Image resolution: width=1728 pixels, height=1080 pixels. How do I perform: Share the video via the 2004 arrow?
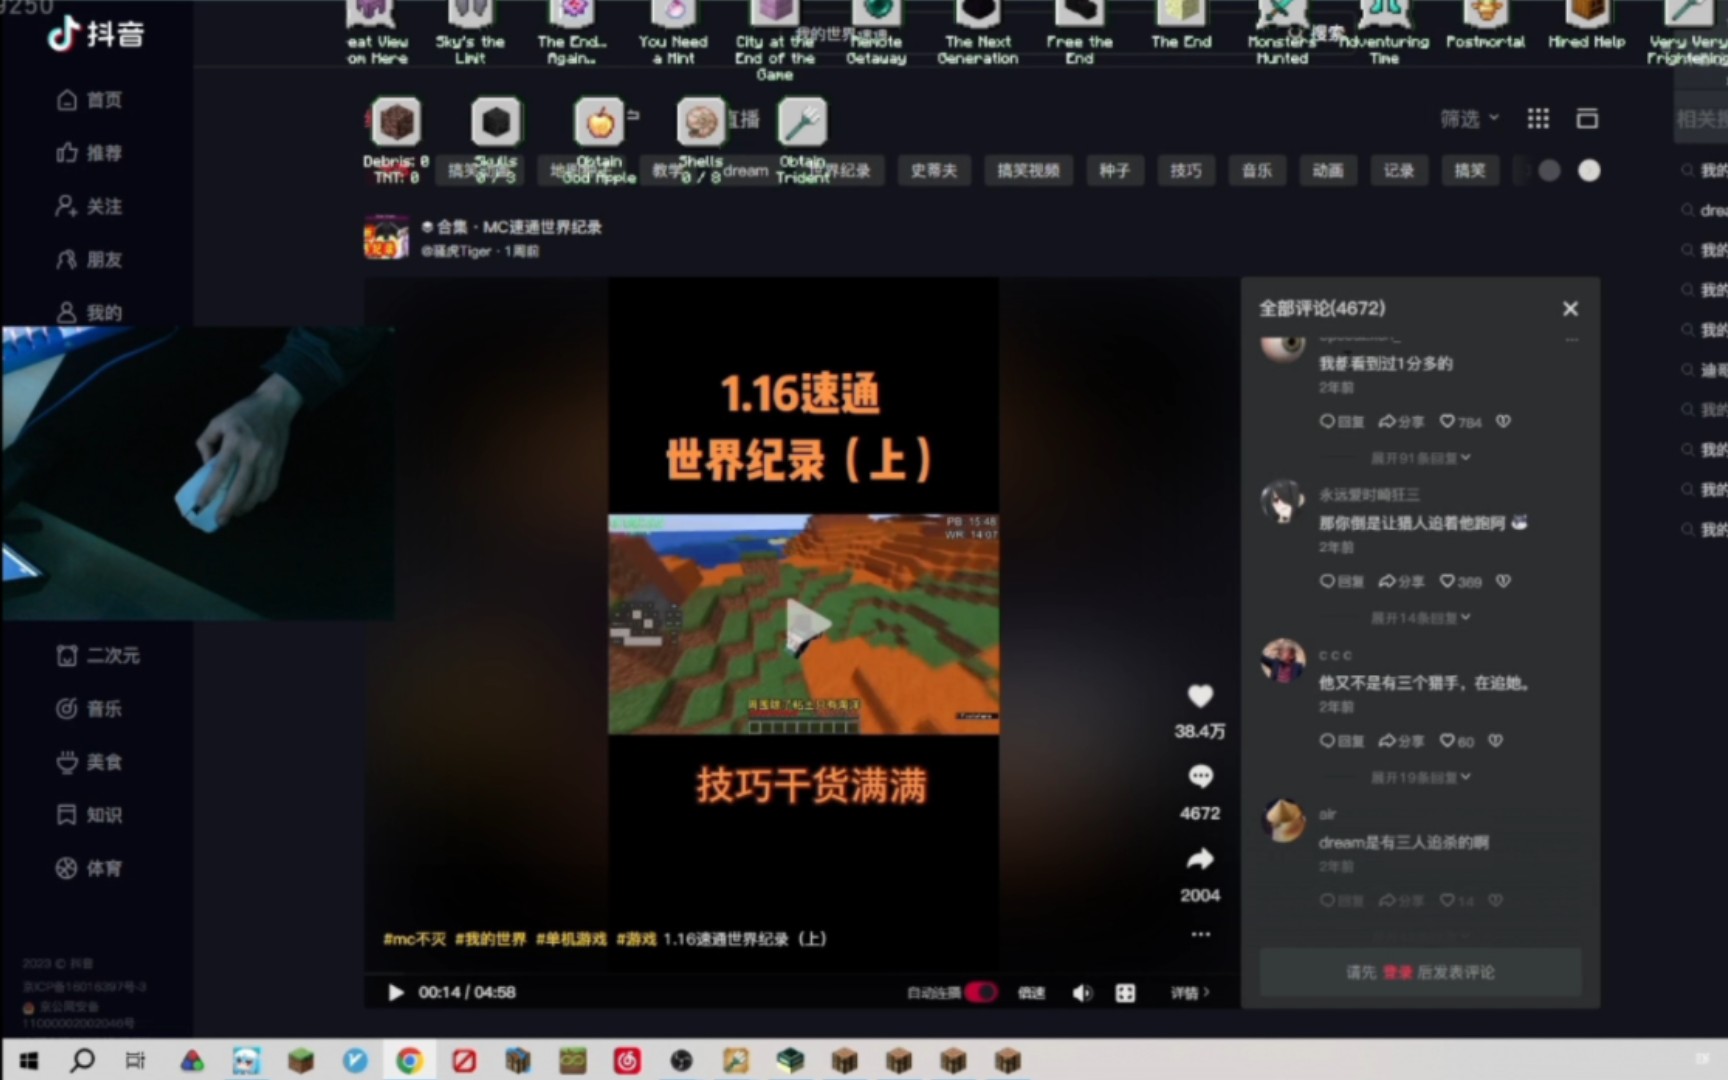1200,859
